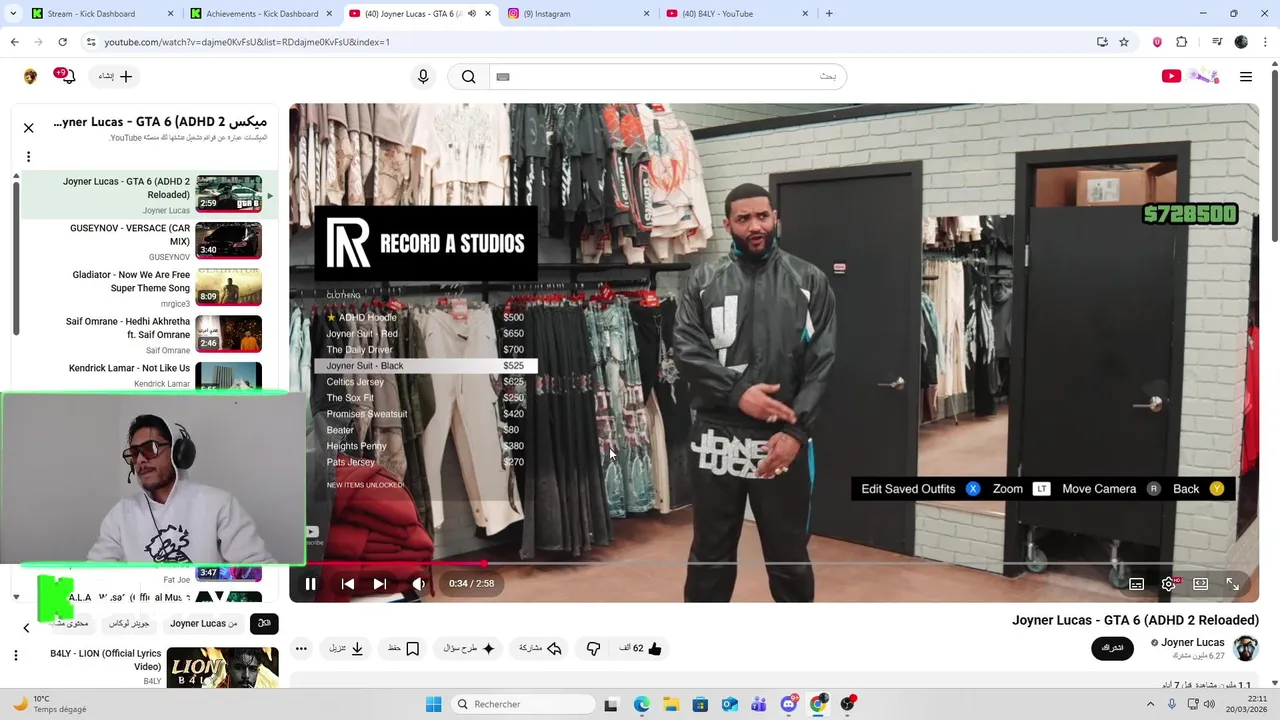Open mix playlist three-dot options
This screenshot has height=720, width=1280.
click(x=28, y=157)
